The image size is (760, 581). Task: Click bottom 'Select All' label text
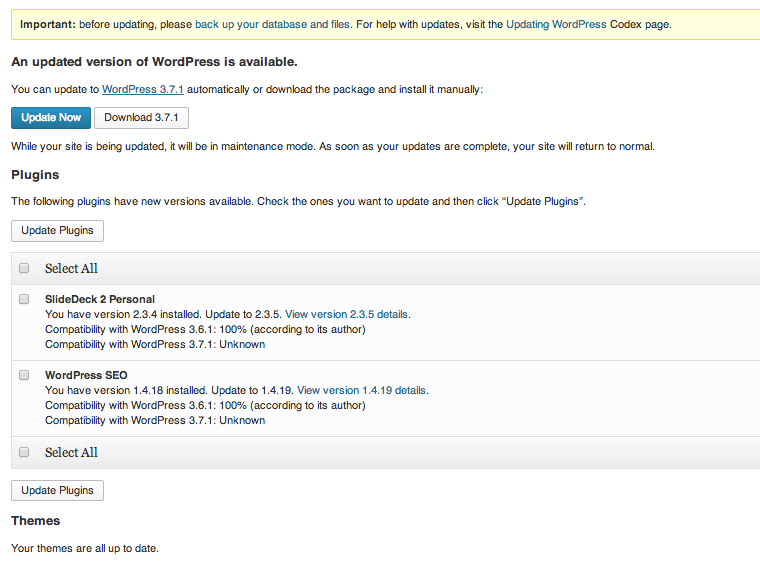click(x=71, y=453)
